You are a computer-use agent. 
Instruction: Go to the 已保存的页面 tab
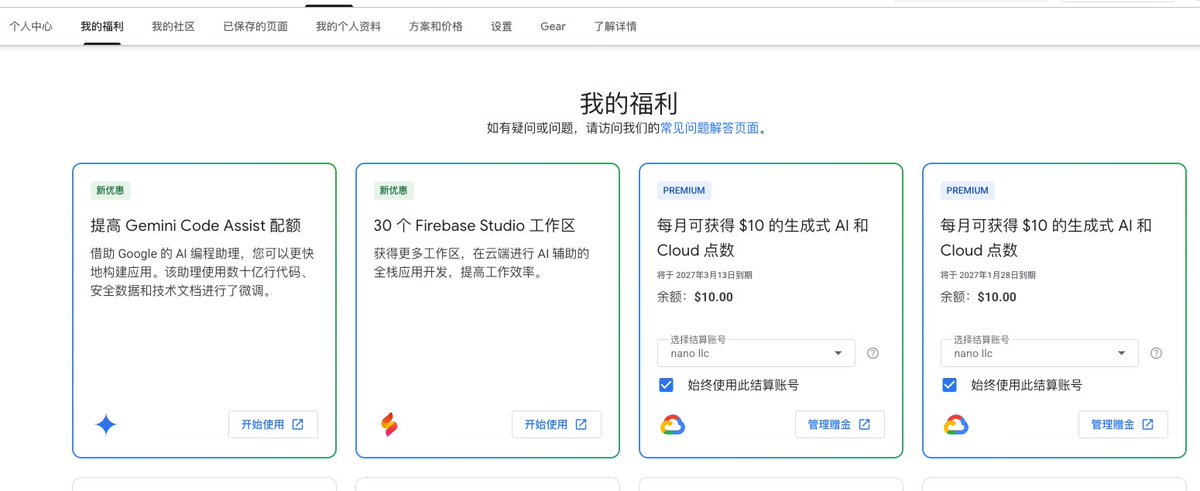pyautogui.click(x=255, y=27)
